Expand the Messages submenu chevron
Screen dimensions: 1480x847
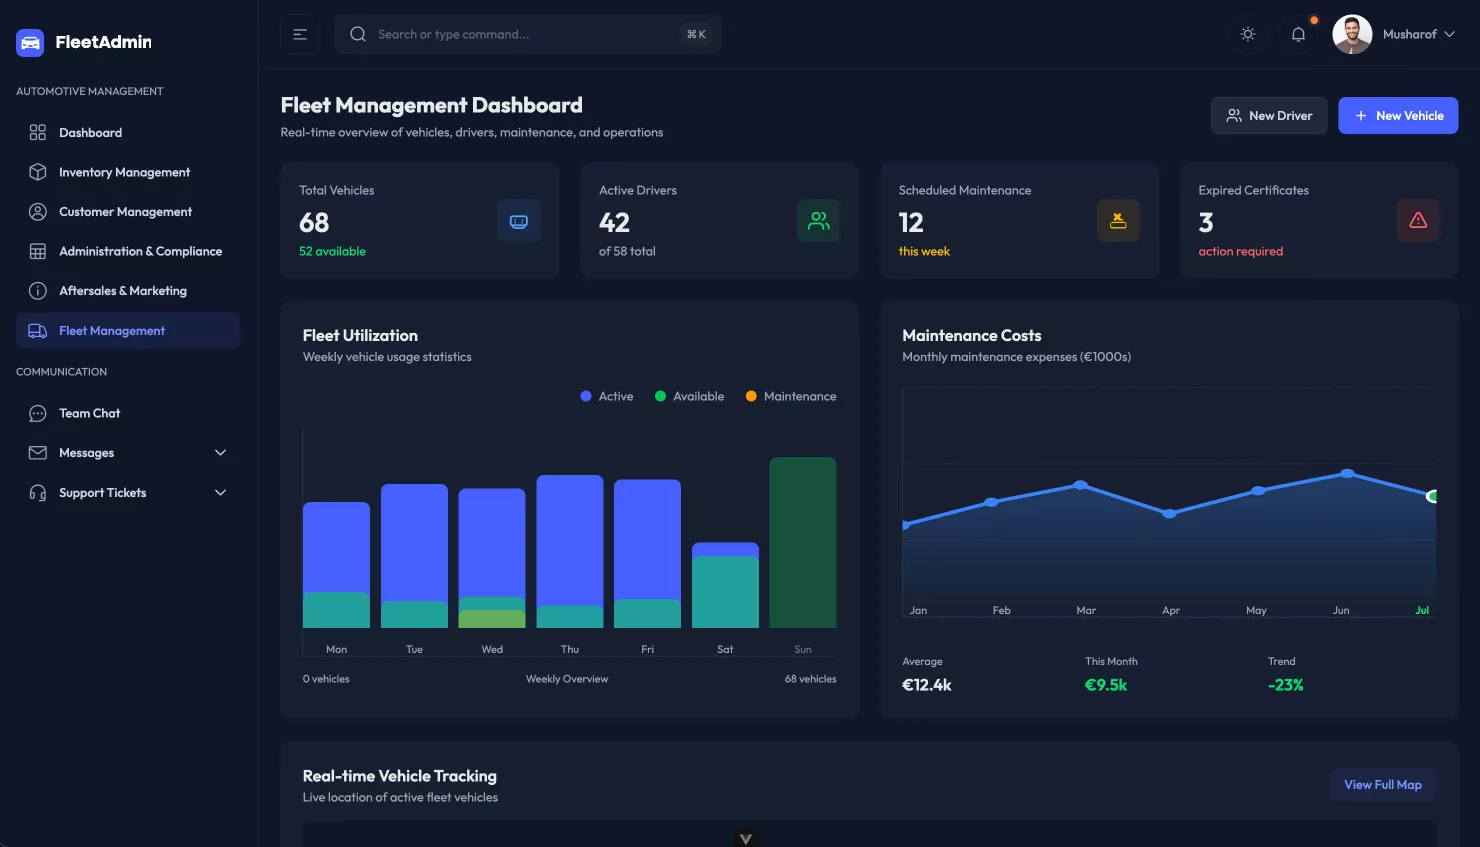(x=221, y=453)
